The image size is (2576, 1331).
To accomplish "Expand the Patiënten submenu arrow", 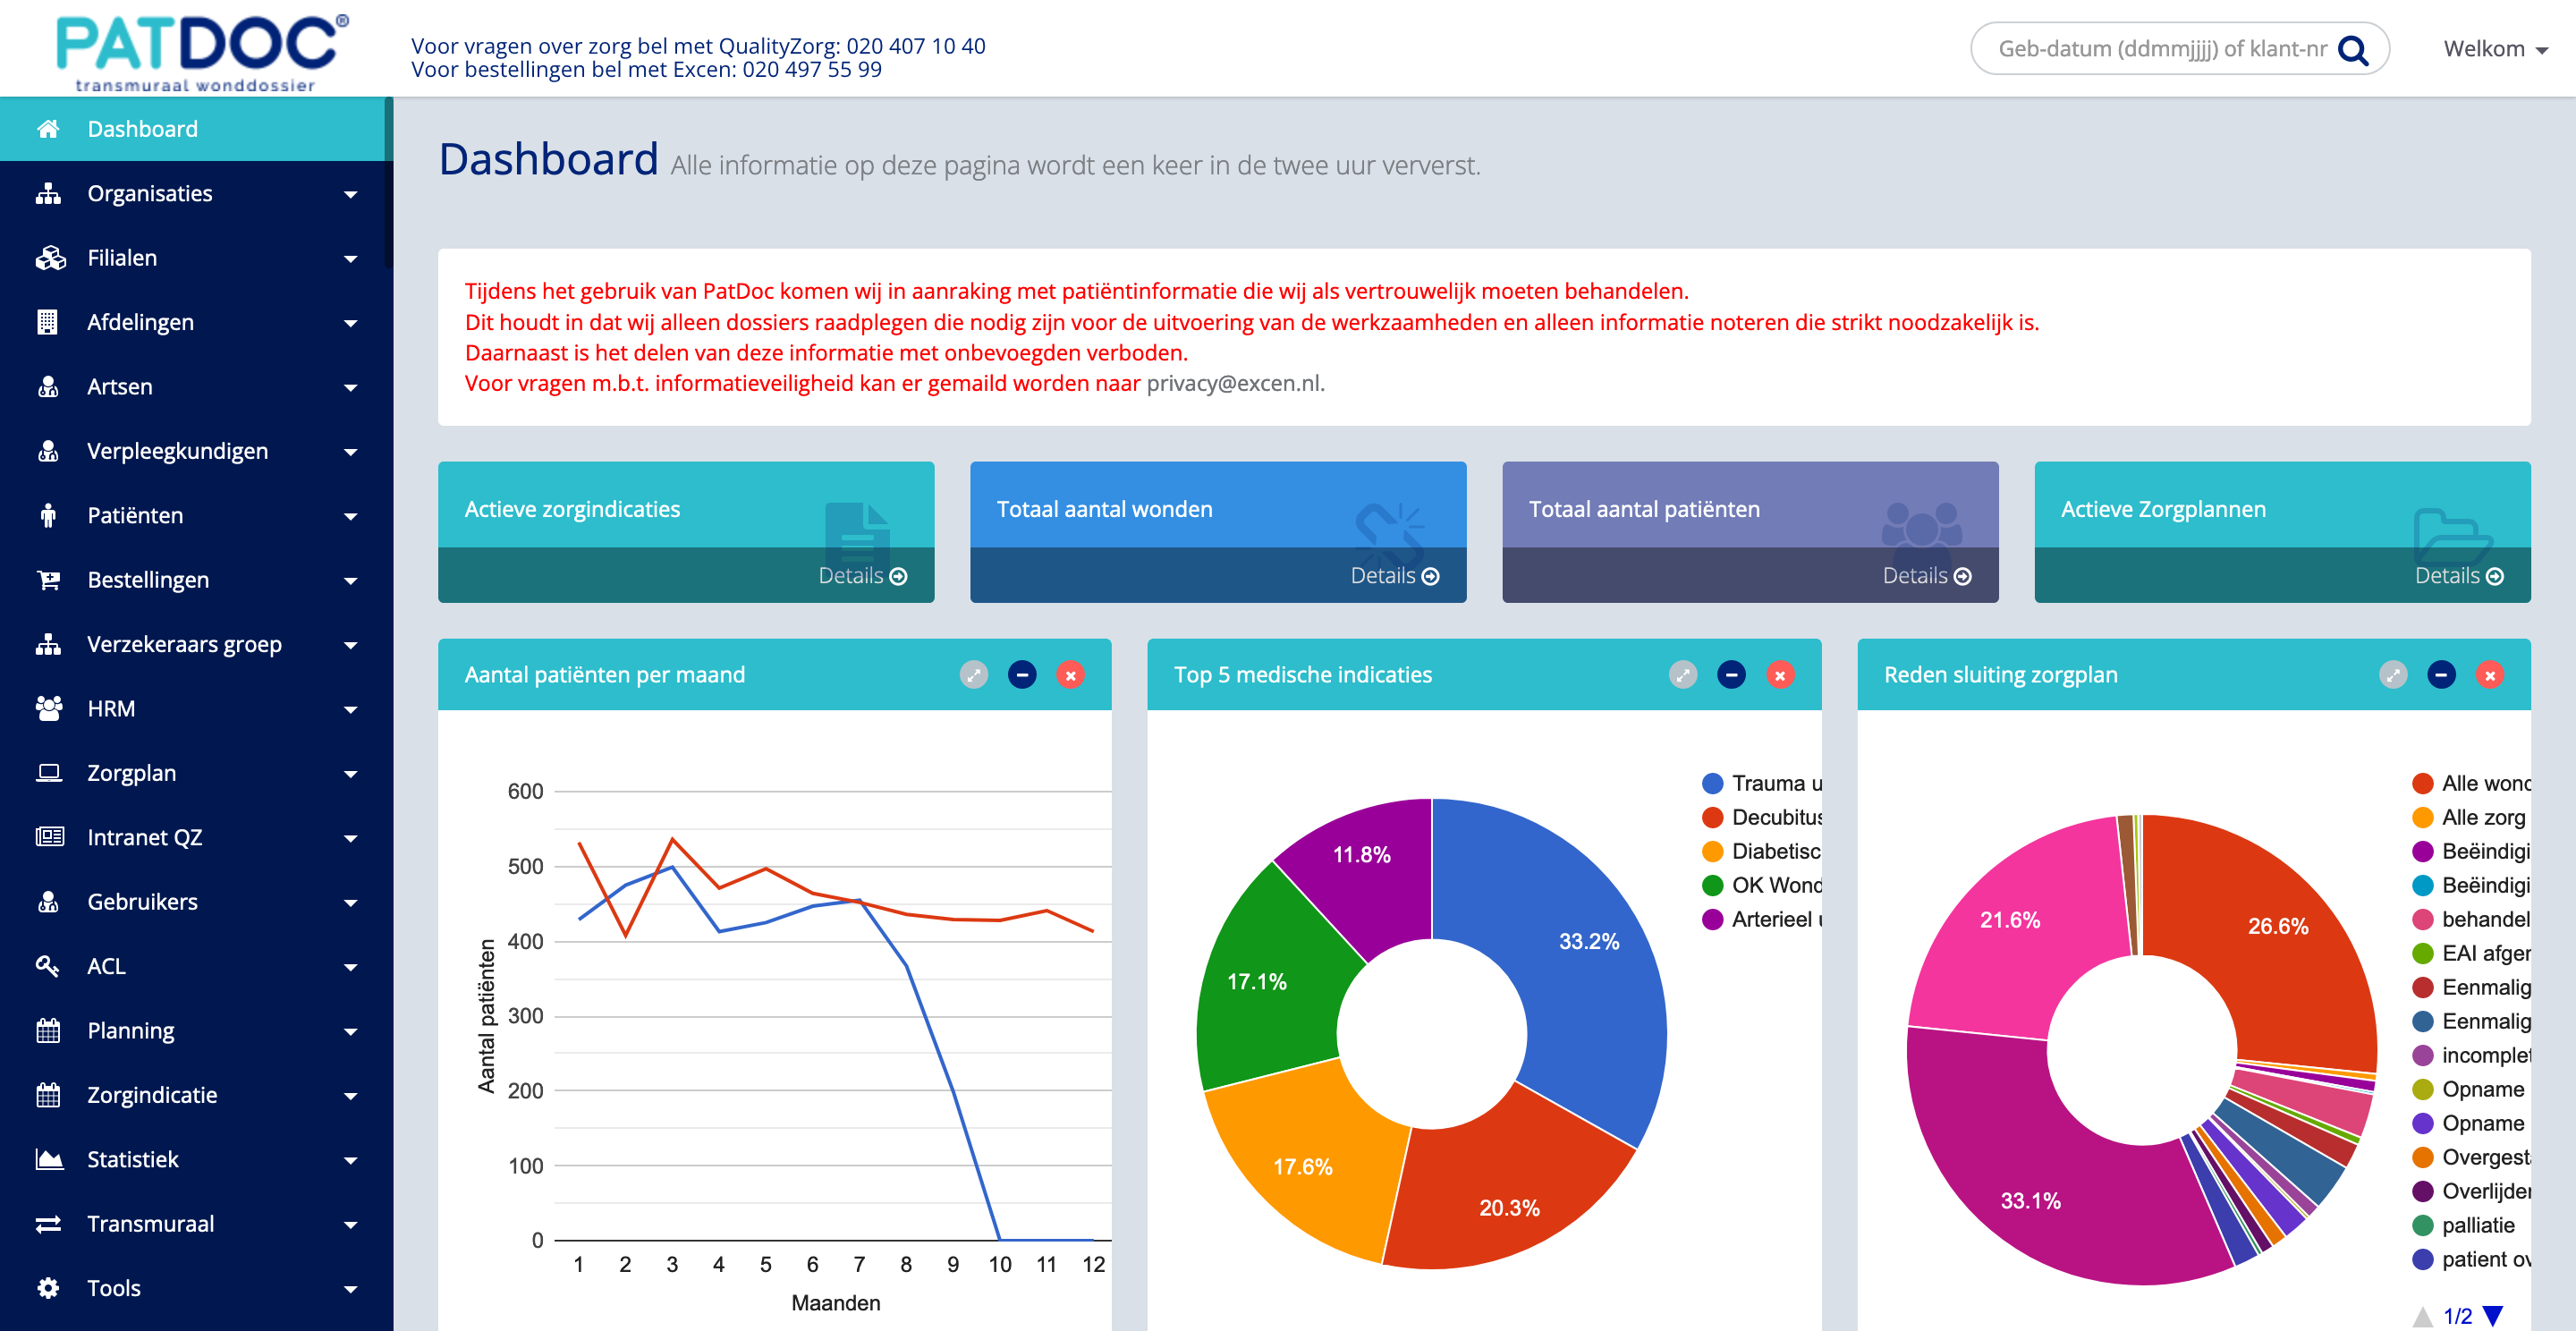I will click(350, 516).
